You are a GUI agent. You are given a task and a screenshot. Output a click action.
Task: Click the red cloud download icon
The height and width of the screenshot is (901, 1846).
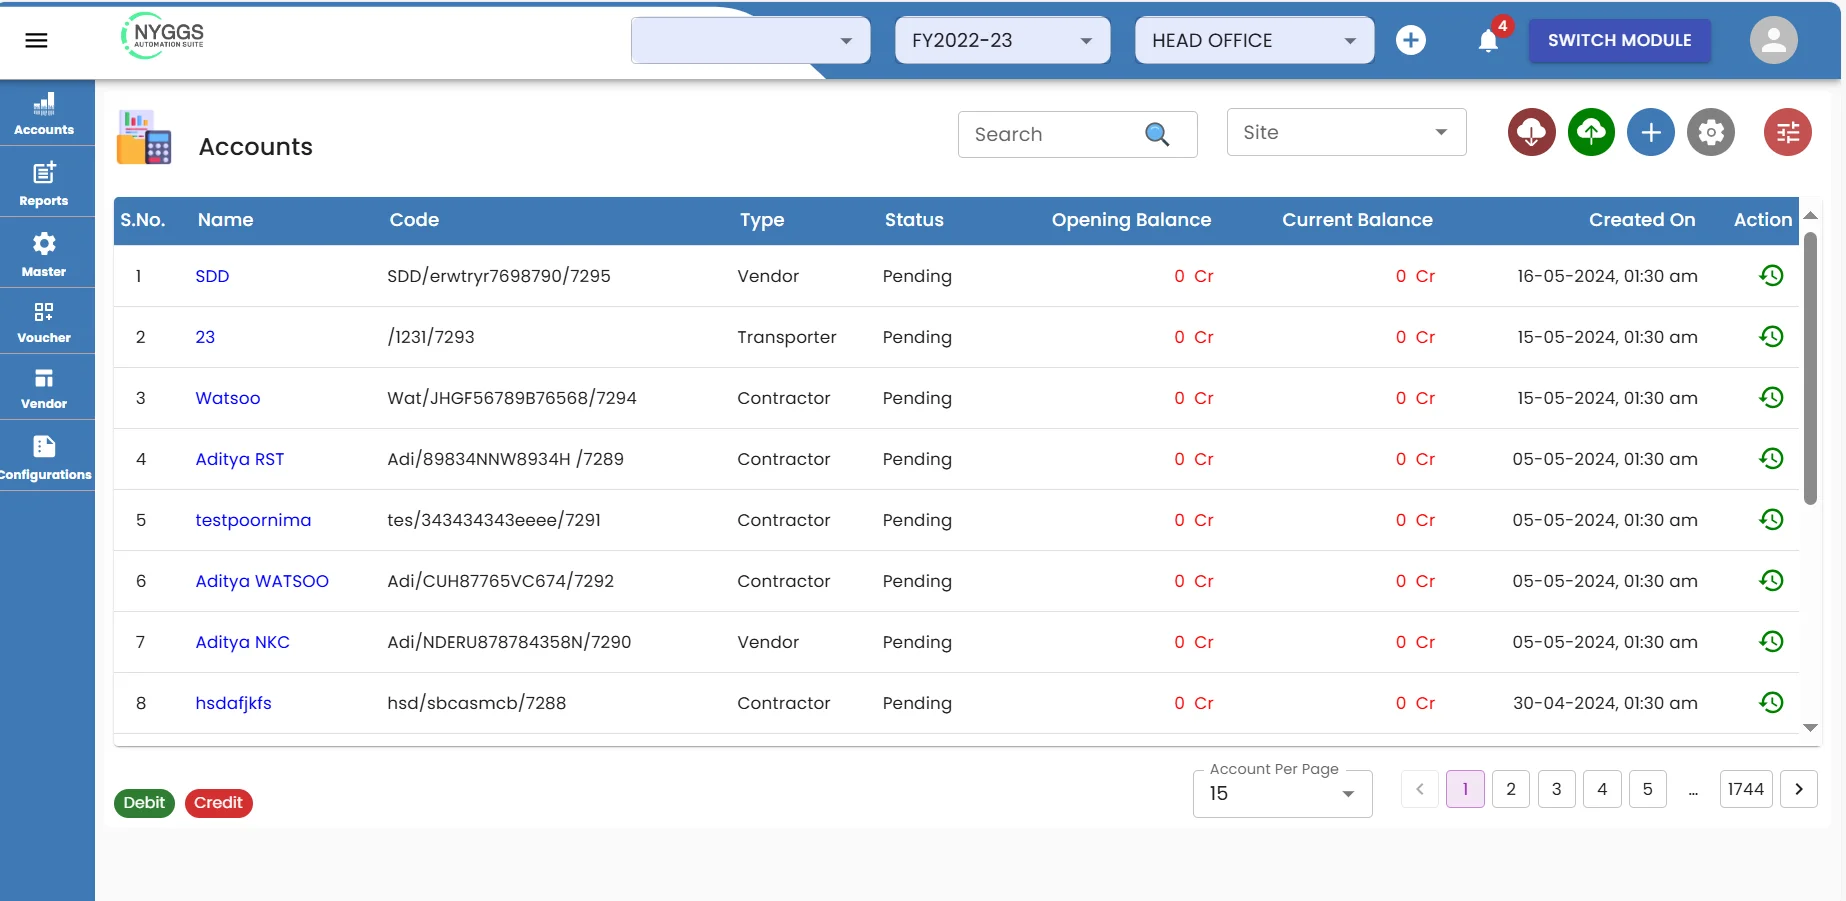coord(1532,132)
